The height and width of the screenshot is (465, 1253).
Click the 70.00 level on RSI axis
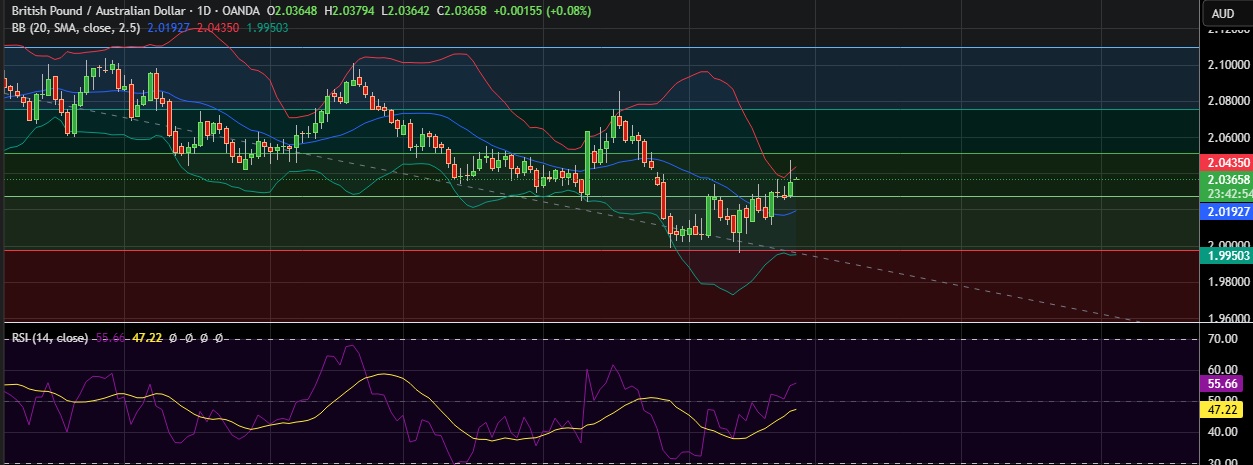point(1222,340)
